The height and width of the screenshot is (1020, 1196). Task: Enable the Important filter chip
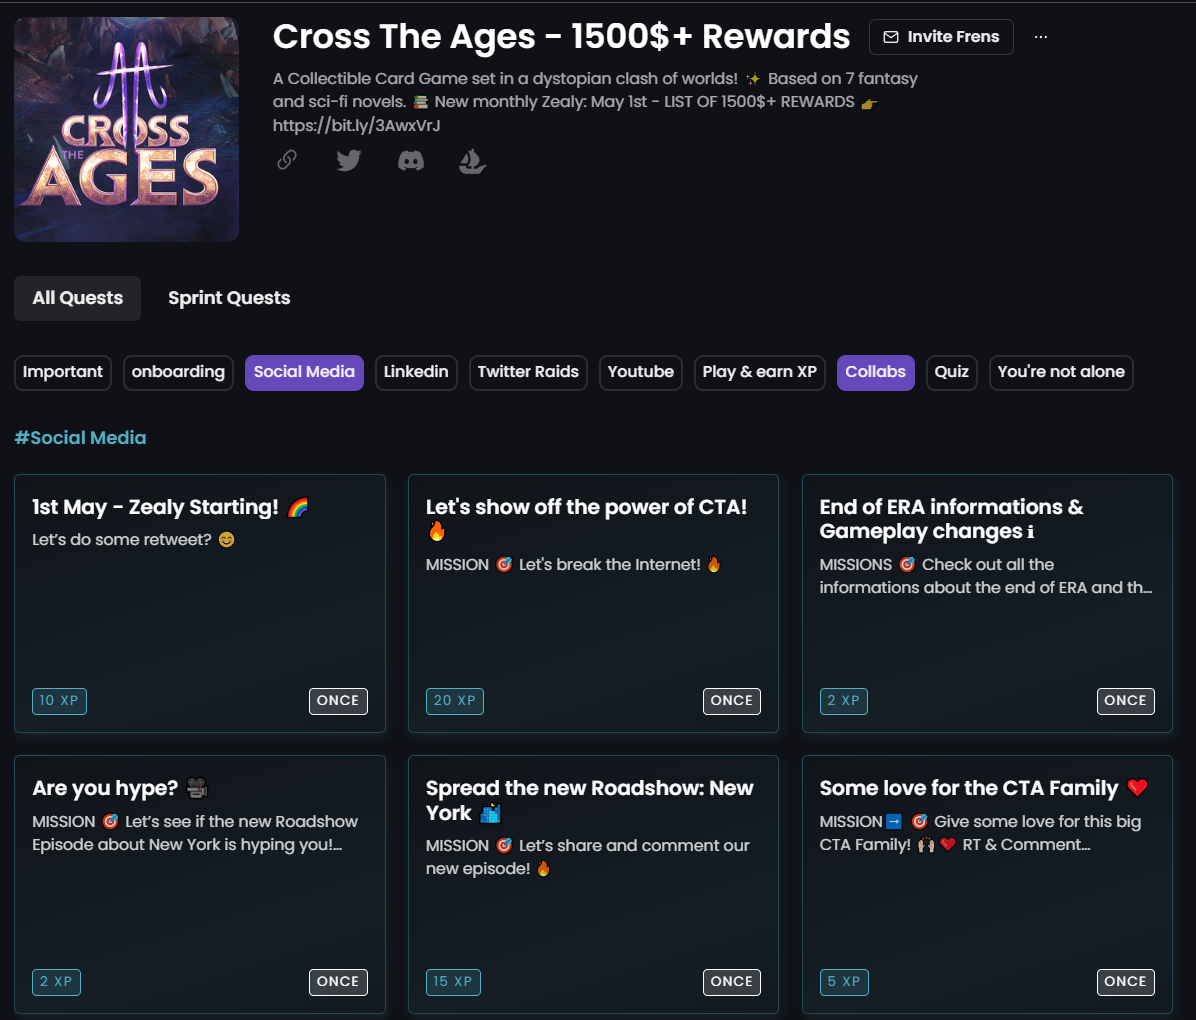[62, 372]
